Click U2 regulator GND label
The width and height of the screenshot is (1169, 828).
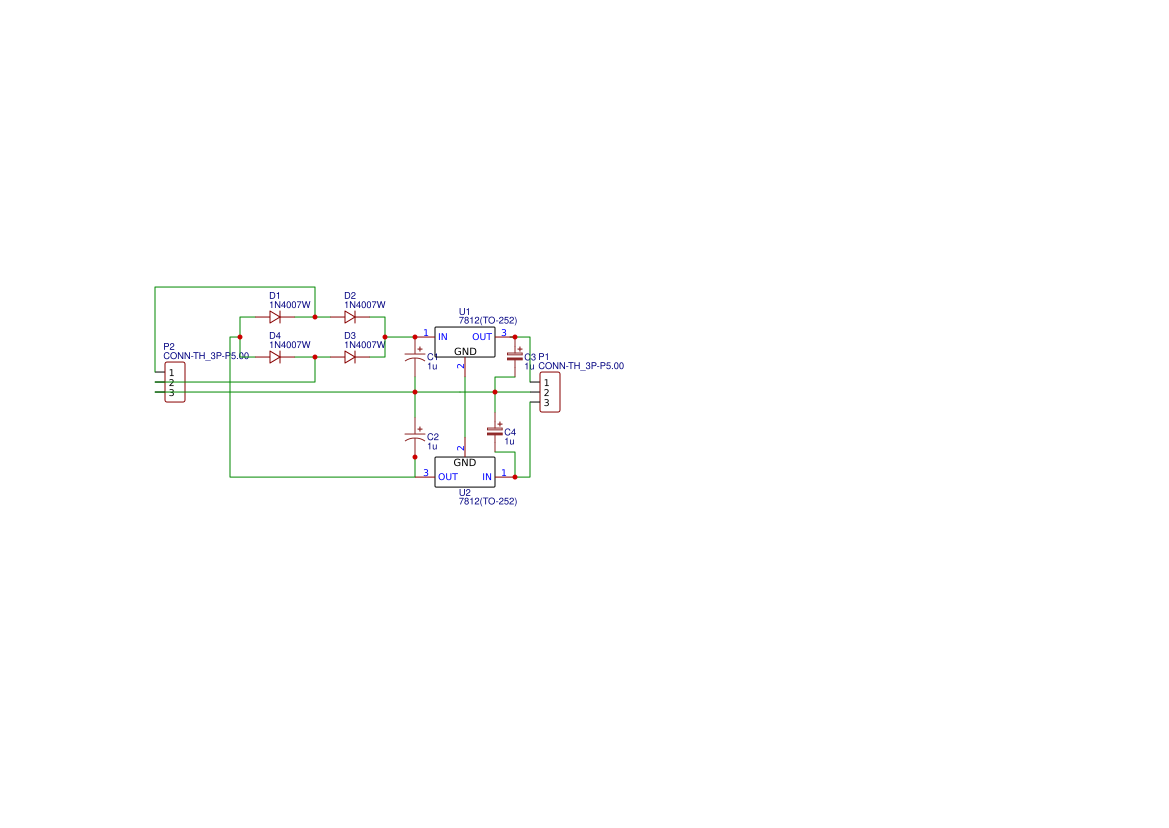[464, 463]
